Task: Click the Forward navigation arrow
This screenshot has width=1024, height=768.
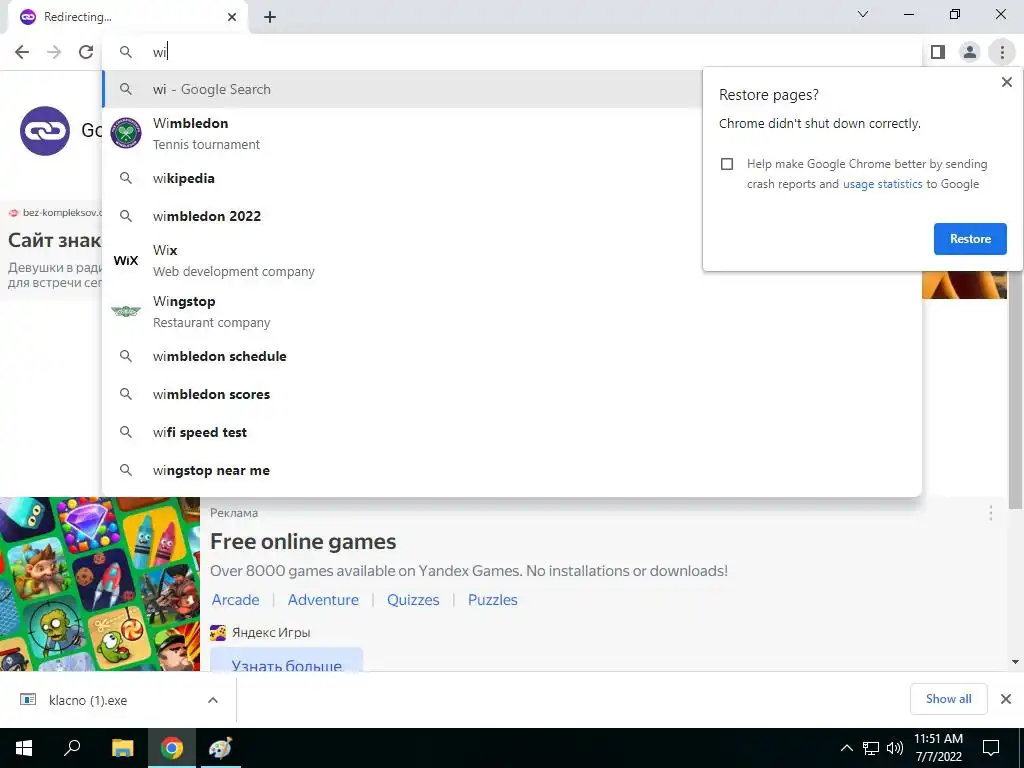Action: 54,52
